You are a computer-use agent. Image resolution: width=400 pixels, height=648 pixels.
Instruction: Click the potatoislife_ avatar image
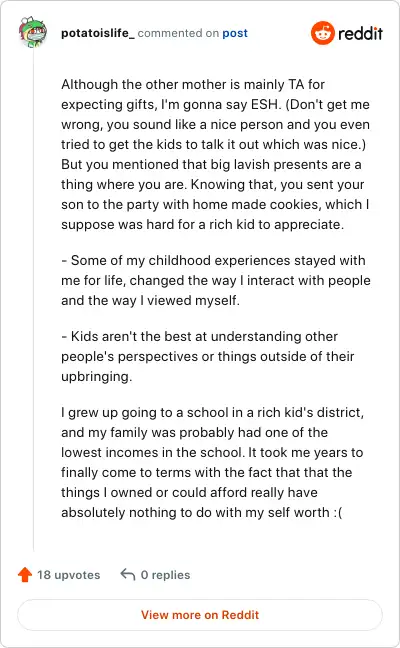pyautogui.click(x=33, y=32)
